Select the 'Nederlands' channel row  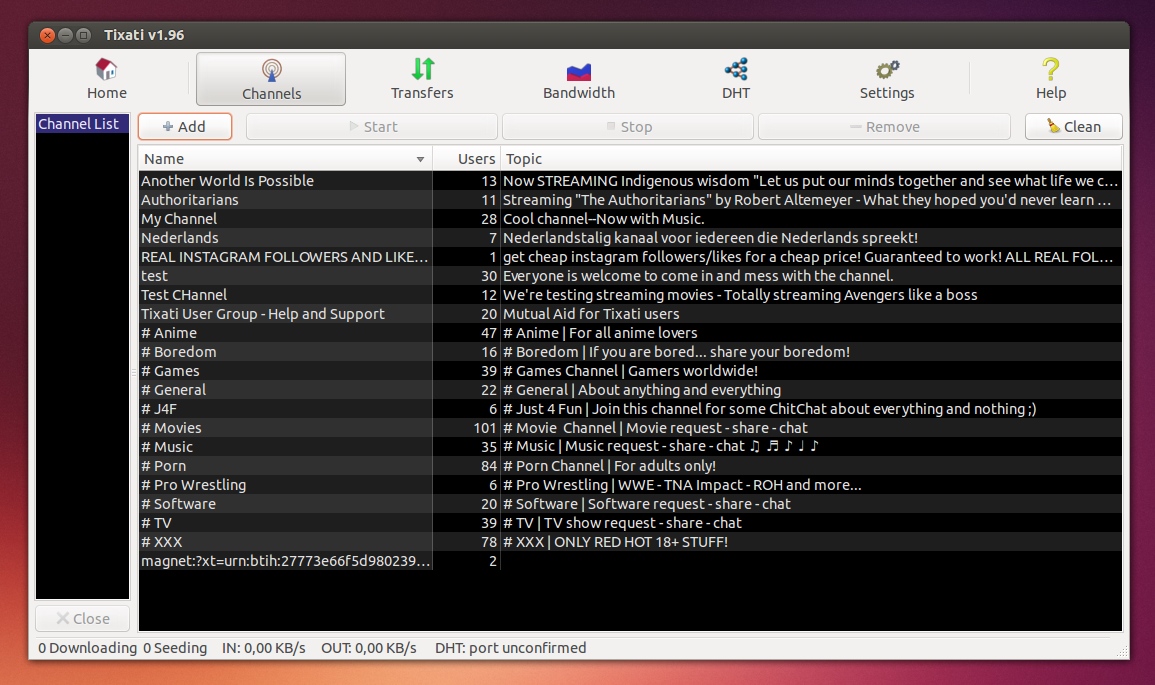point(630,238)
